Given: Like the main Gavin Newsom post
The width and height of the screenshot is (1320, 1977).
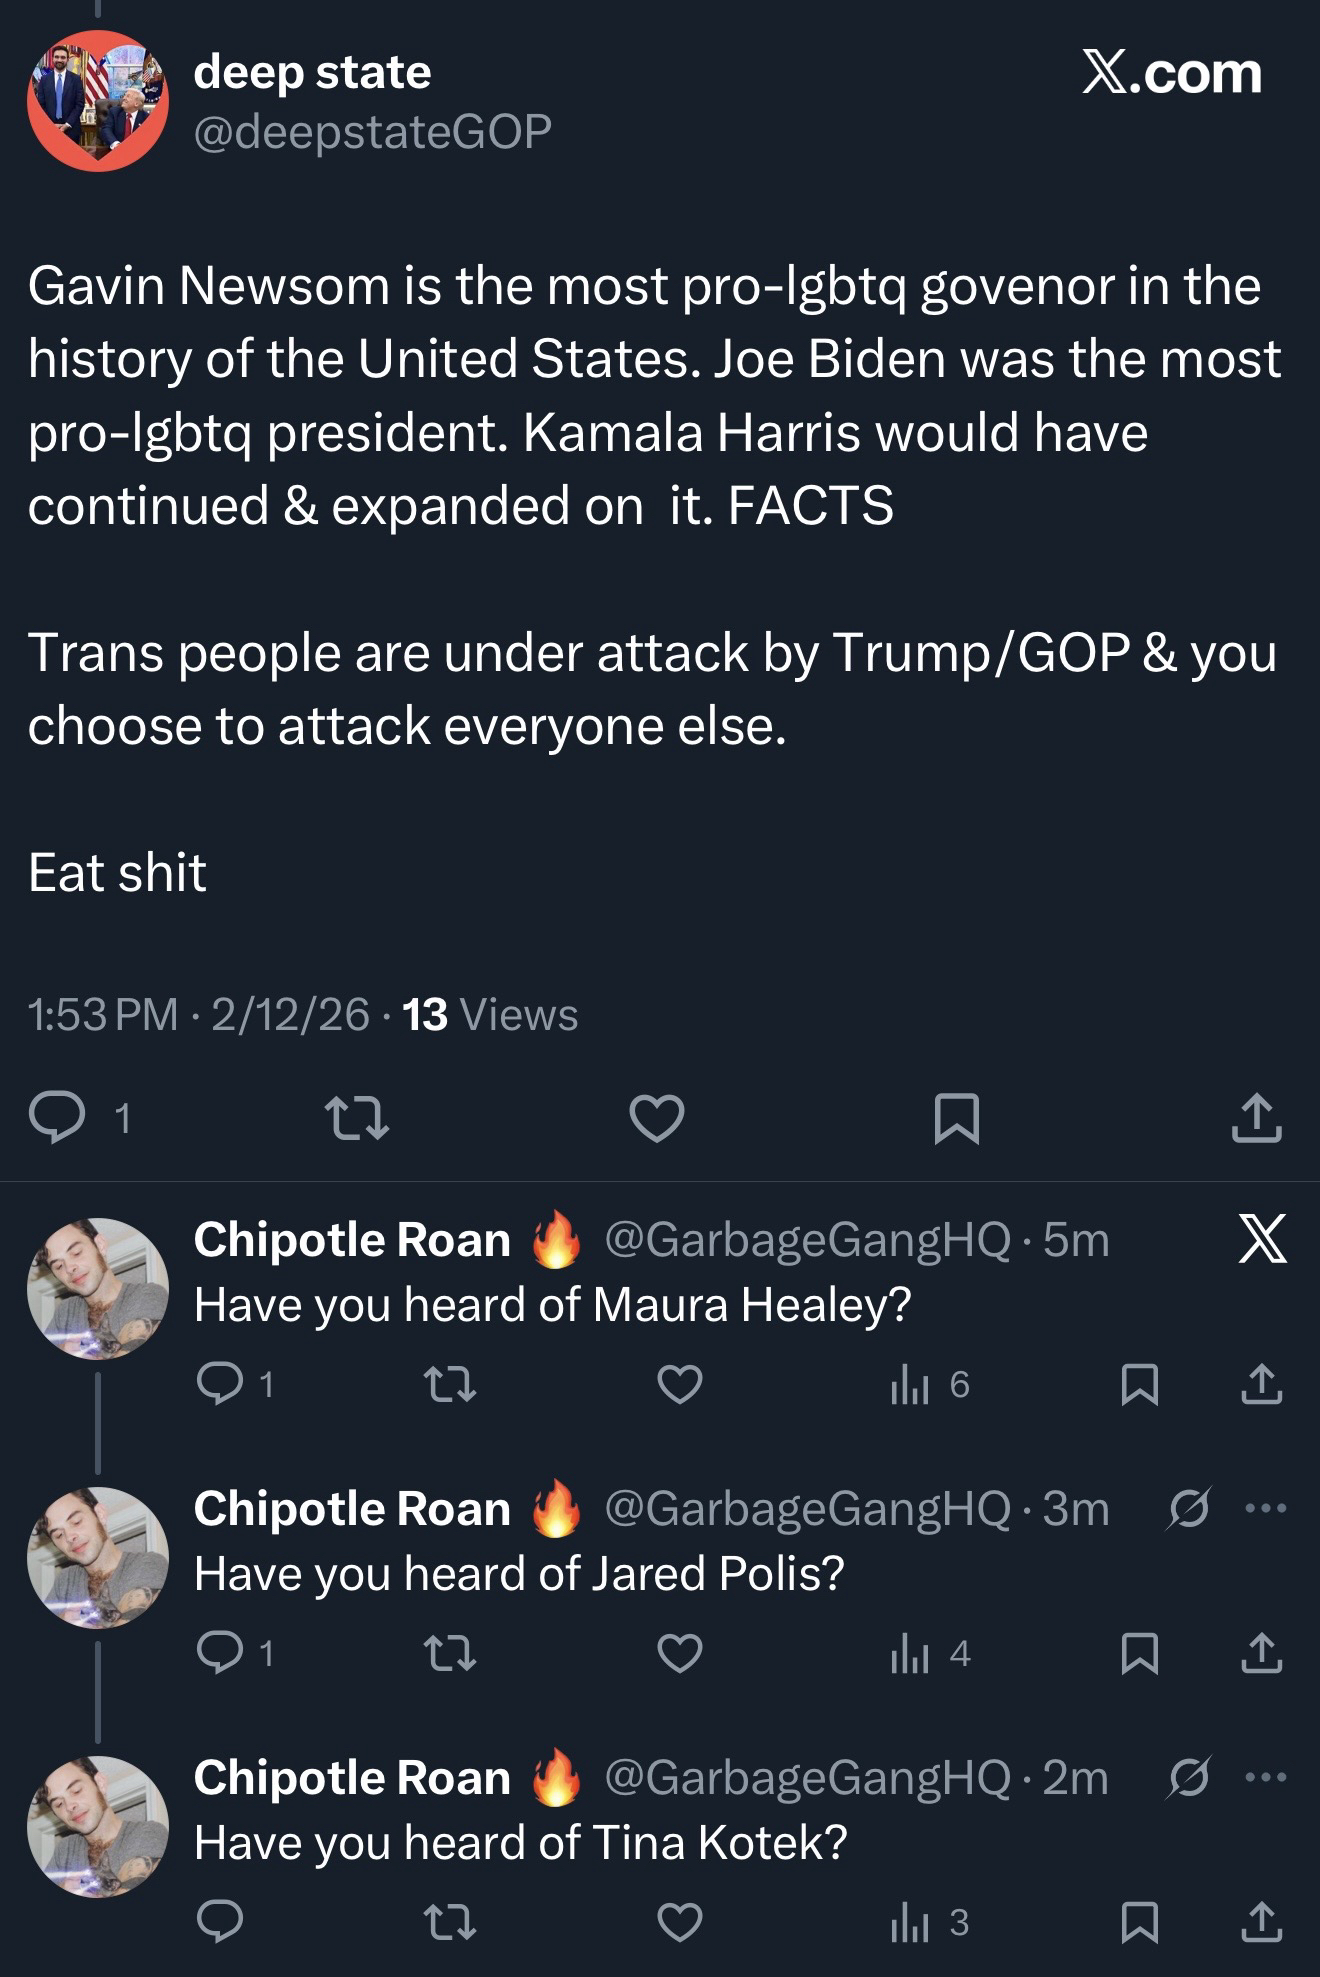Looking at the screenshot, I should (x=656, y=1117).
